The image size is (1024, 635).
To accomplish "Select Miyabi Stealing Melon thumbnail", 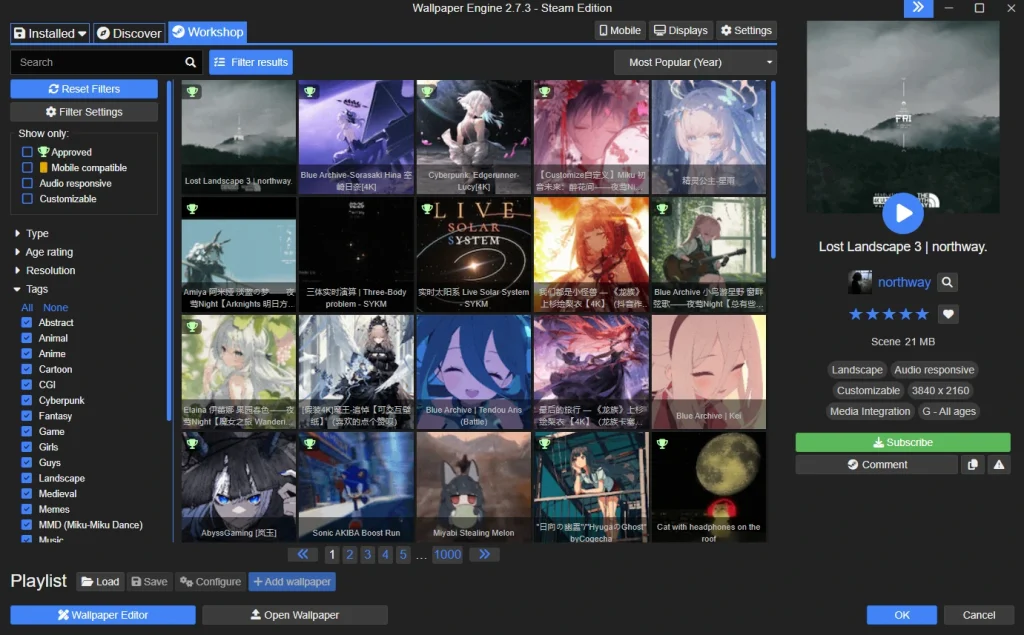I will (473, 487).
